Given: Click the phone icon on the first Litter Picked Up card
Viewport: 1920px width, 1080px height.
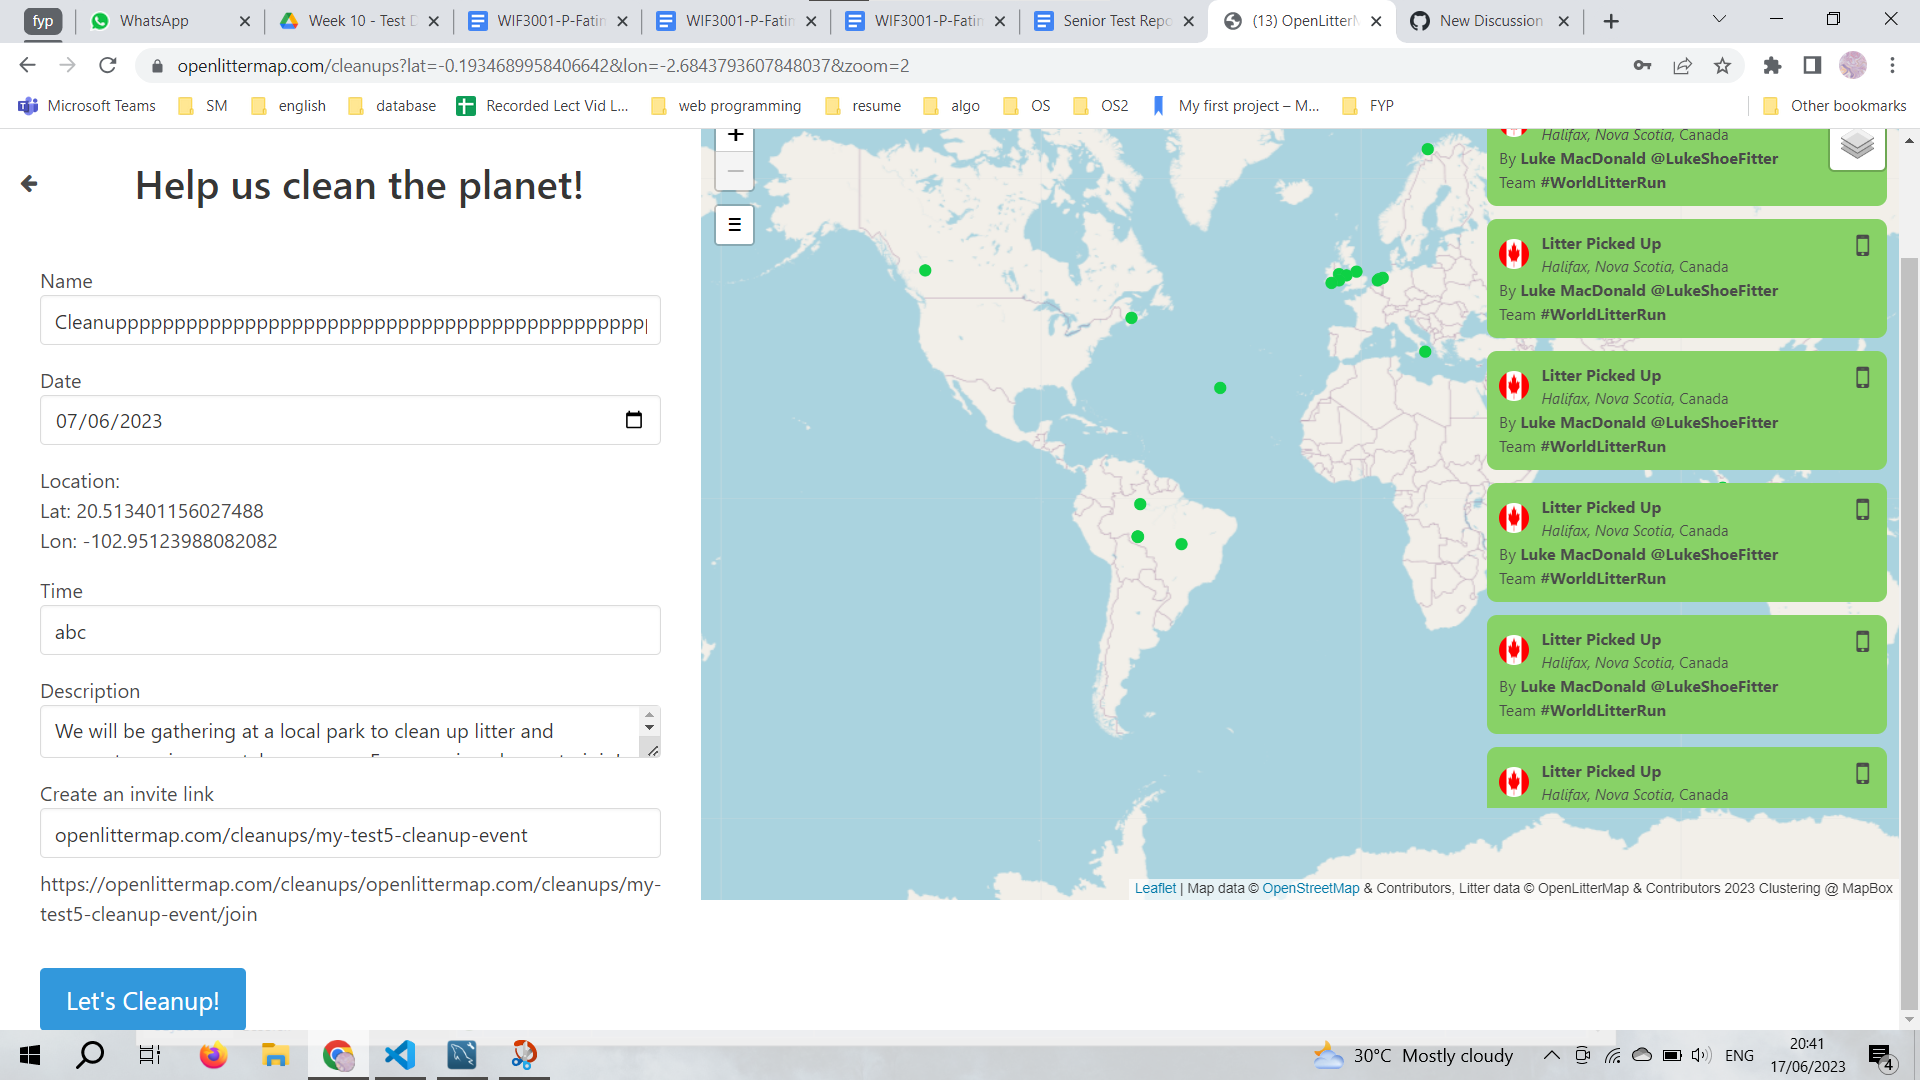Looking at the screenshot, I should (1862, 245).
